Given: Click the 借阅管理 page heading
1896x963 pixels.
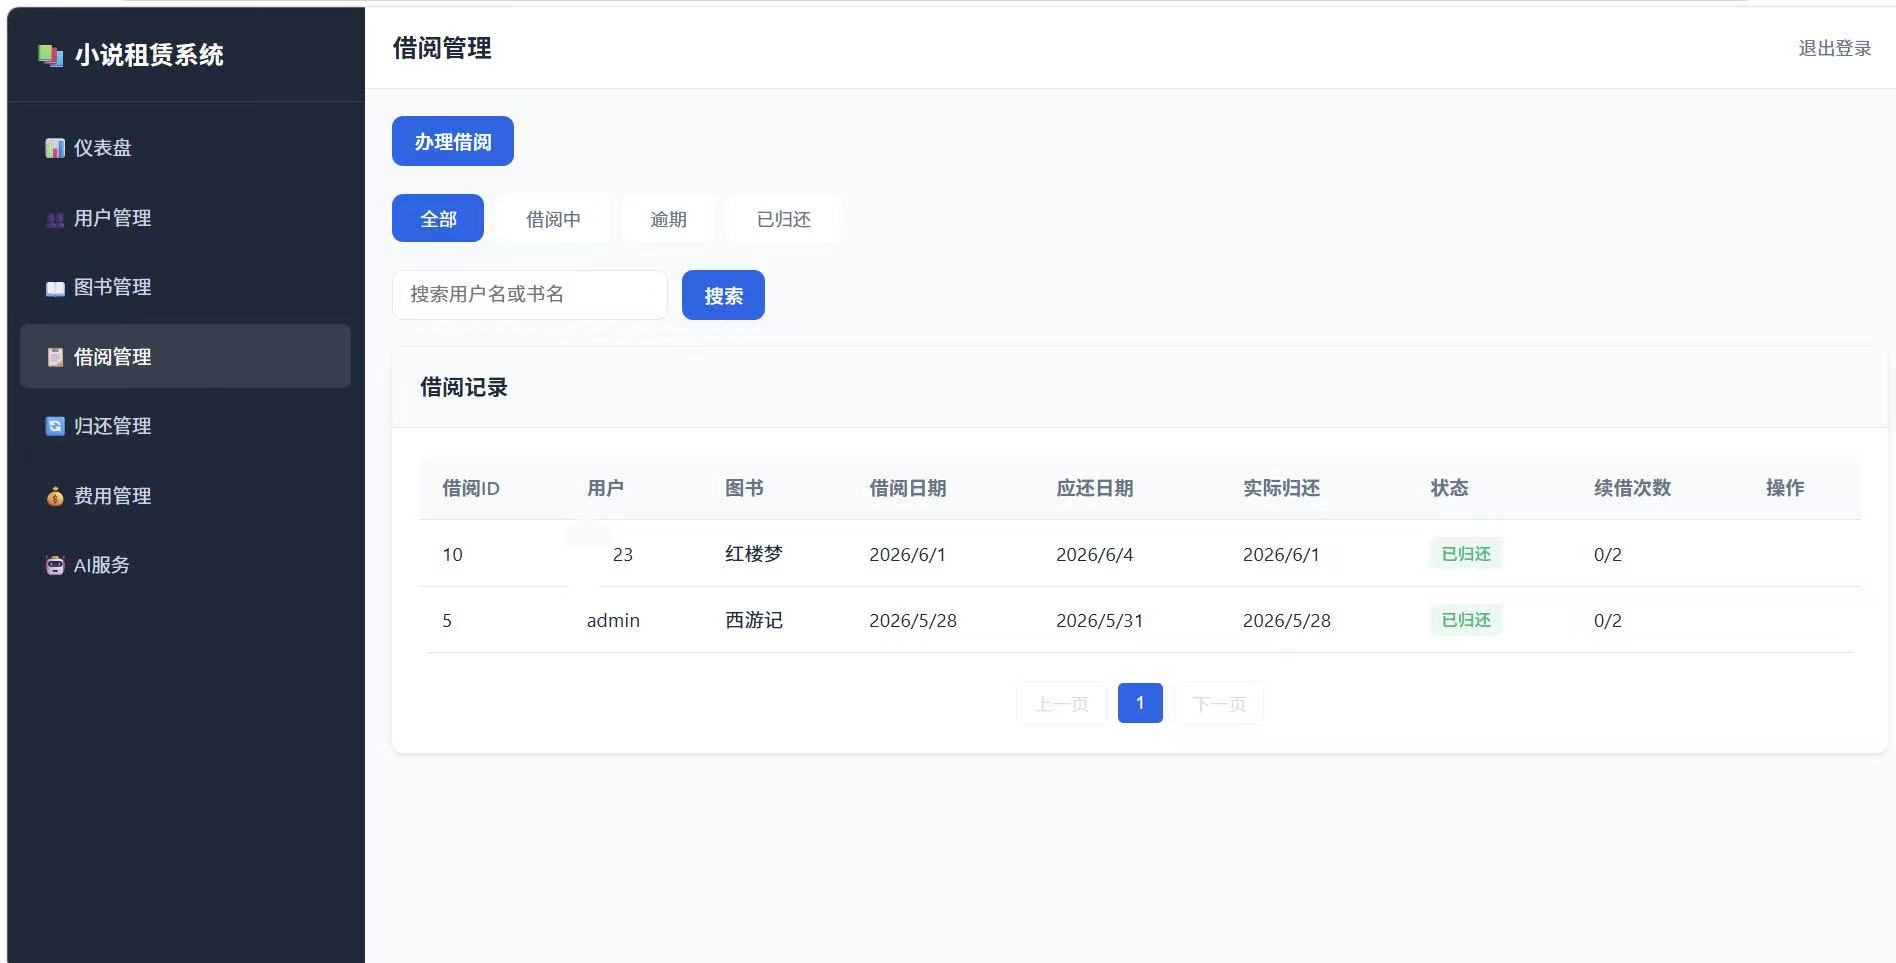Looking at the screenshot, I should (x=442, y=48).
